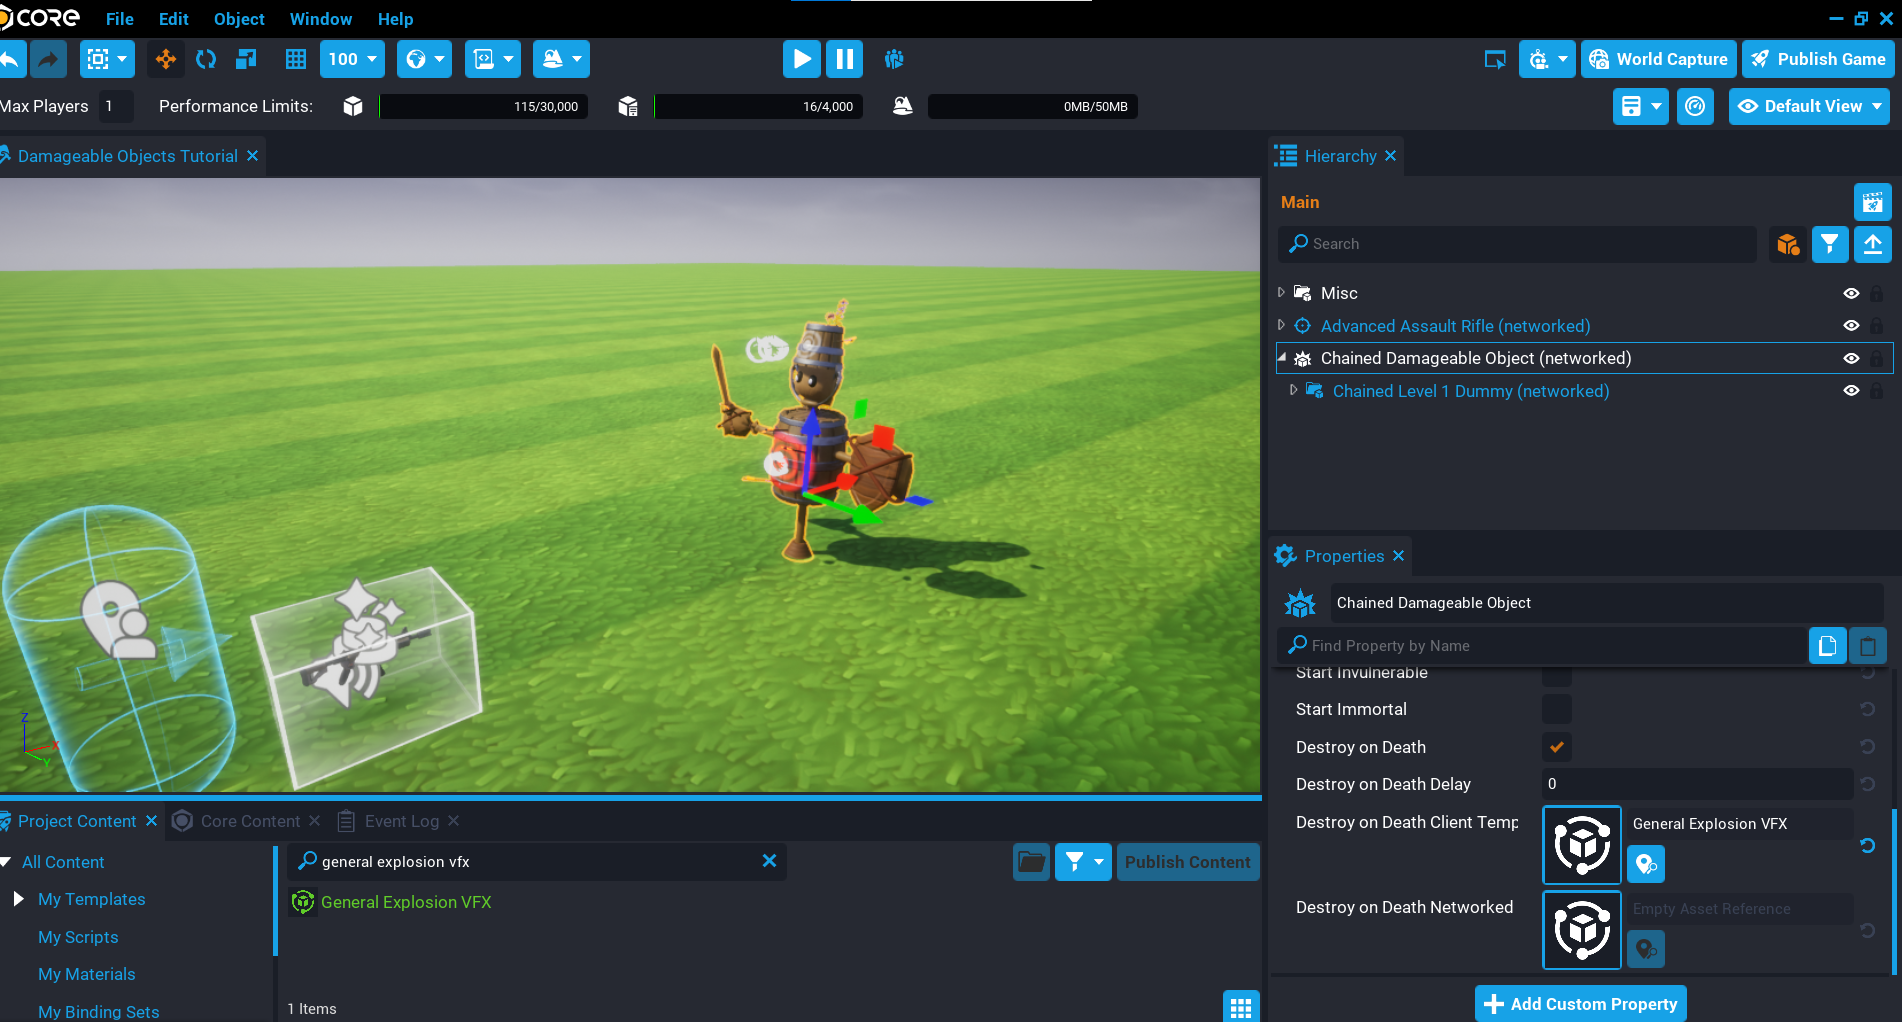Switch to the Core Content tab

(x=249, y=821)
